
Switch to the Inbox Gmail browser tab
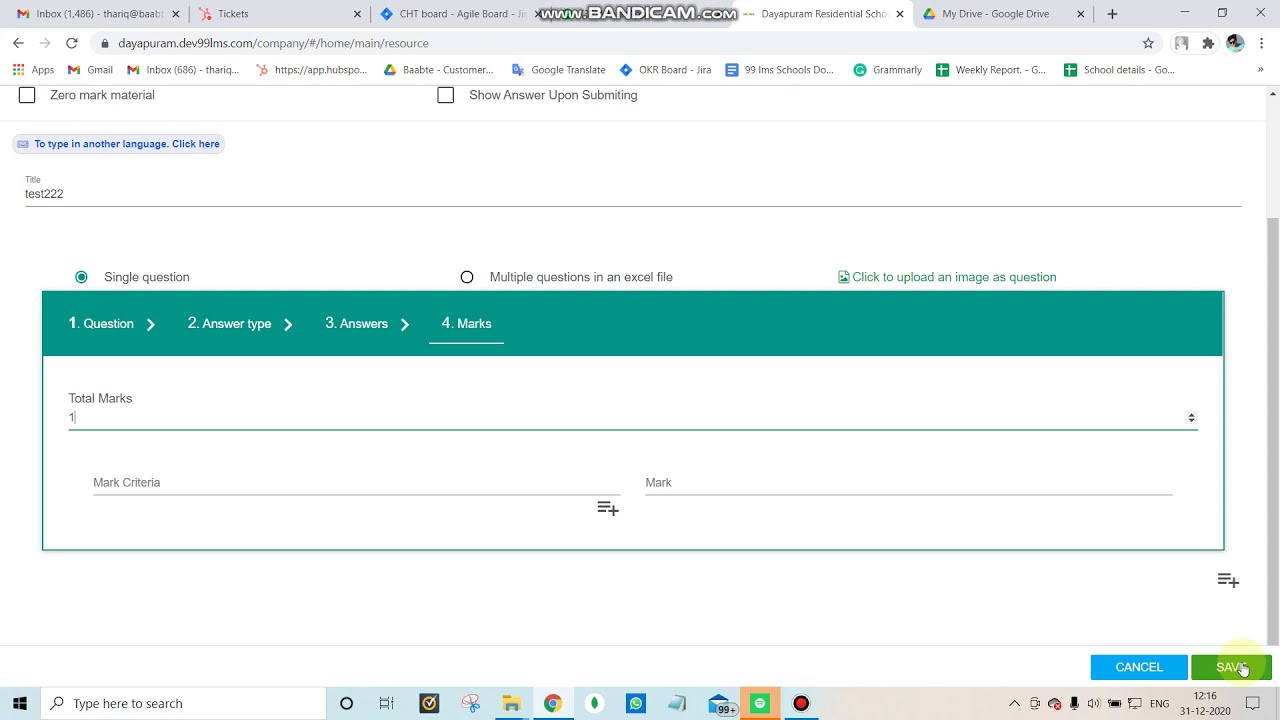click(x=98, y=14)
